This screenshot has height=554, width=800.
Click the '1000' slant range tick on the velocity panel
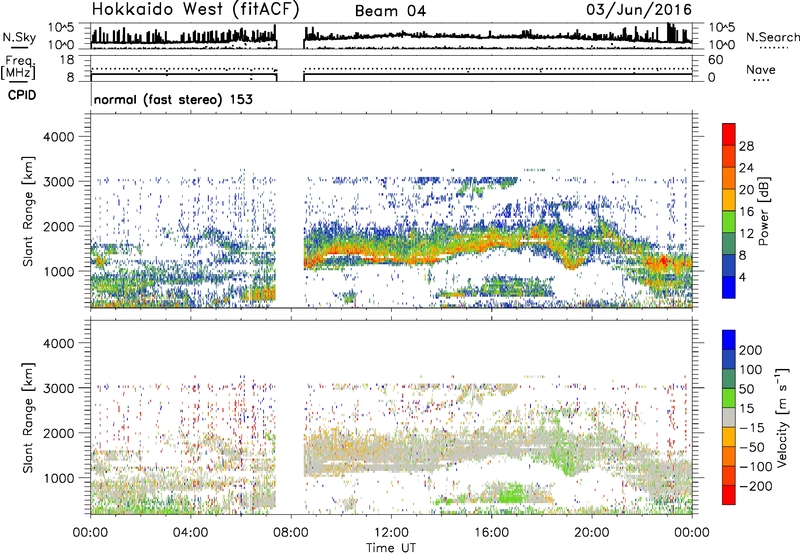(x=59, y=478)
